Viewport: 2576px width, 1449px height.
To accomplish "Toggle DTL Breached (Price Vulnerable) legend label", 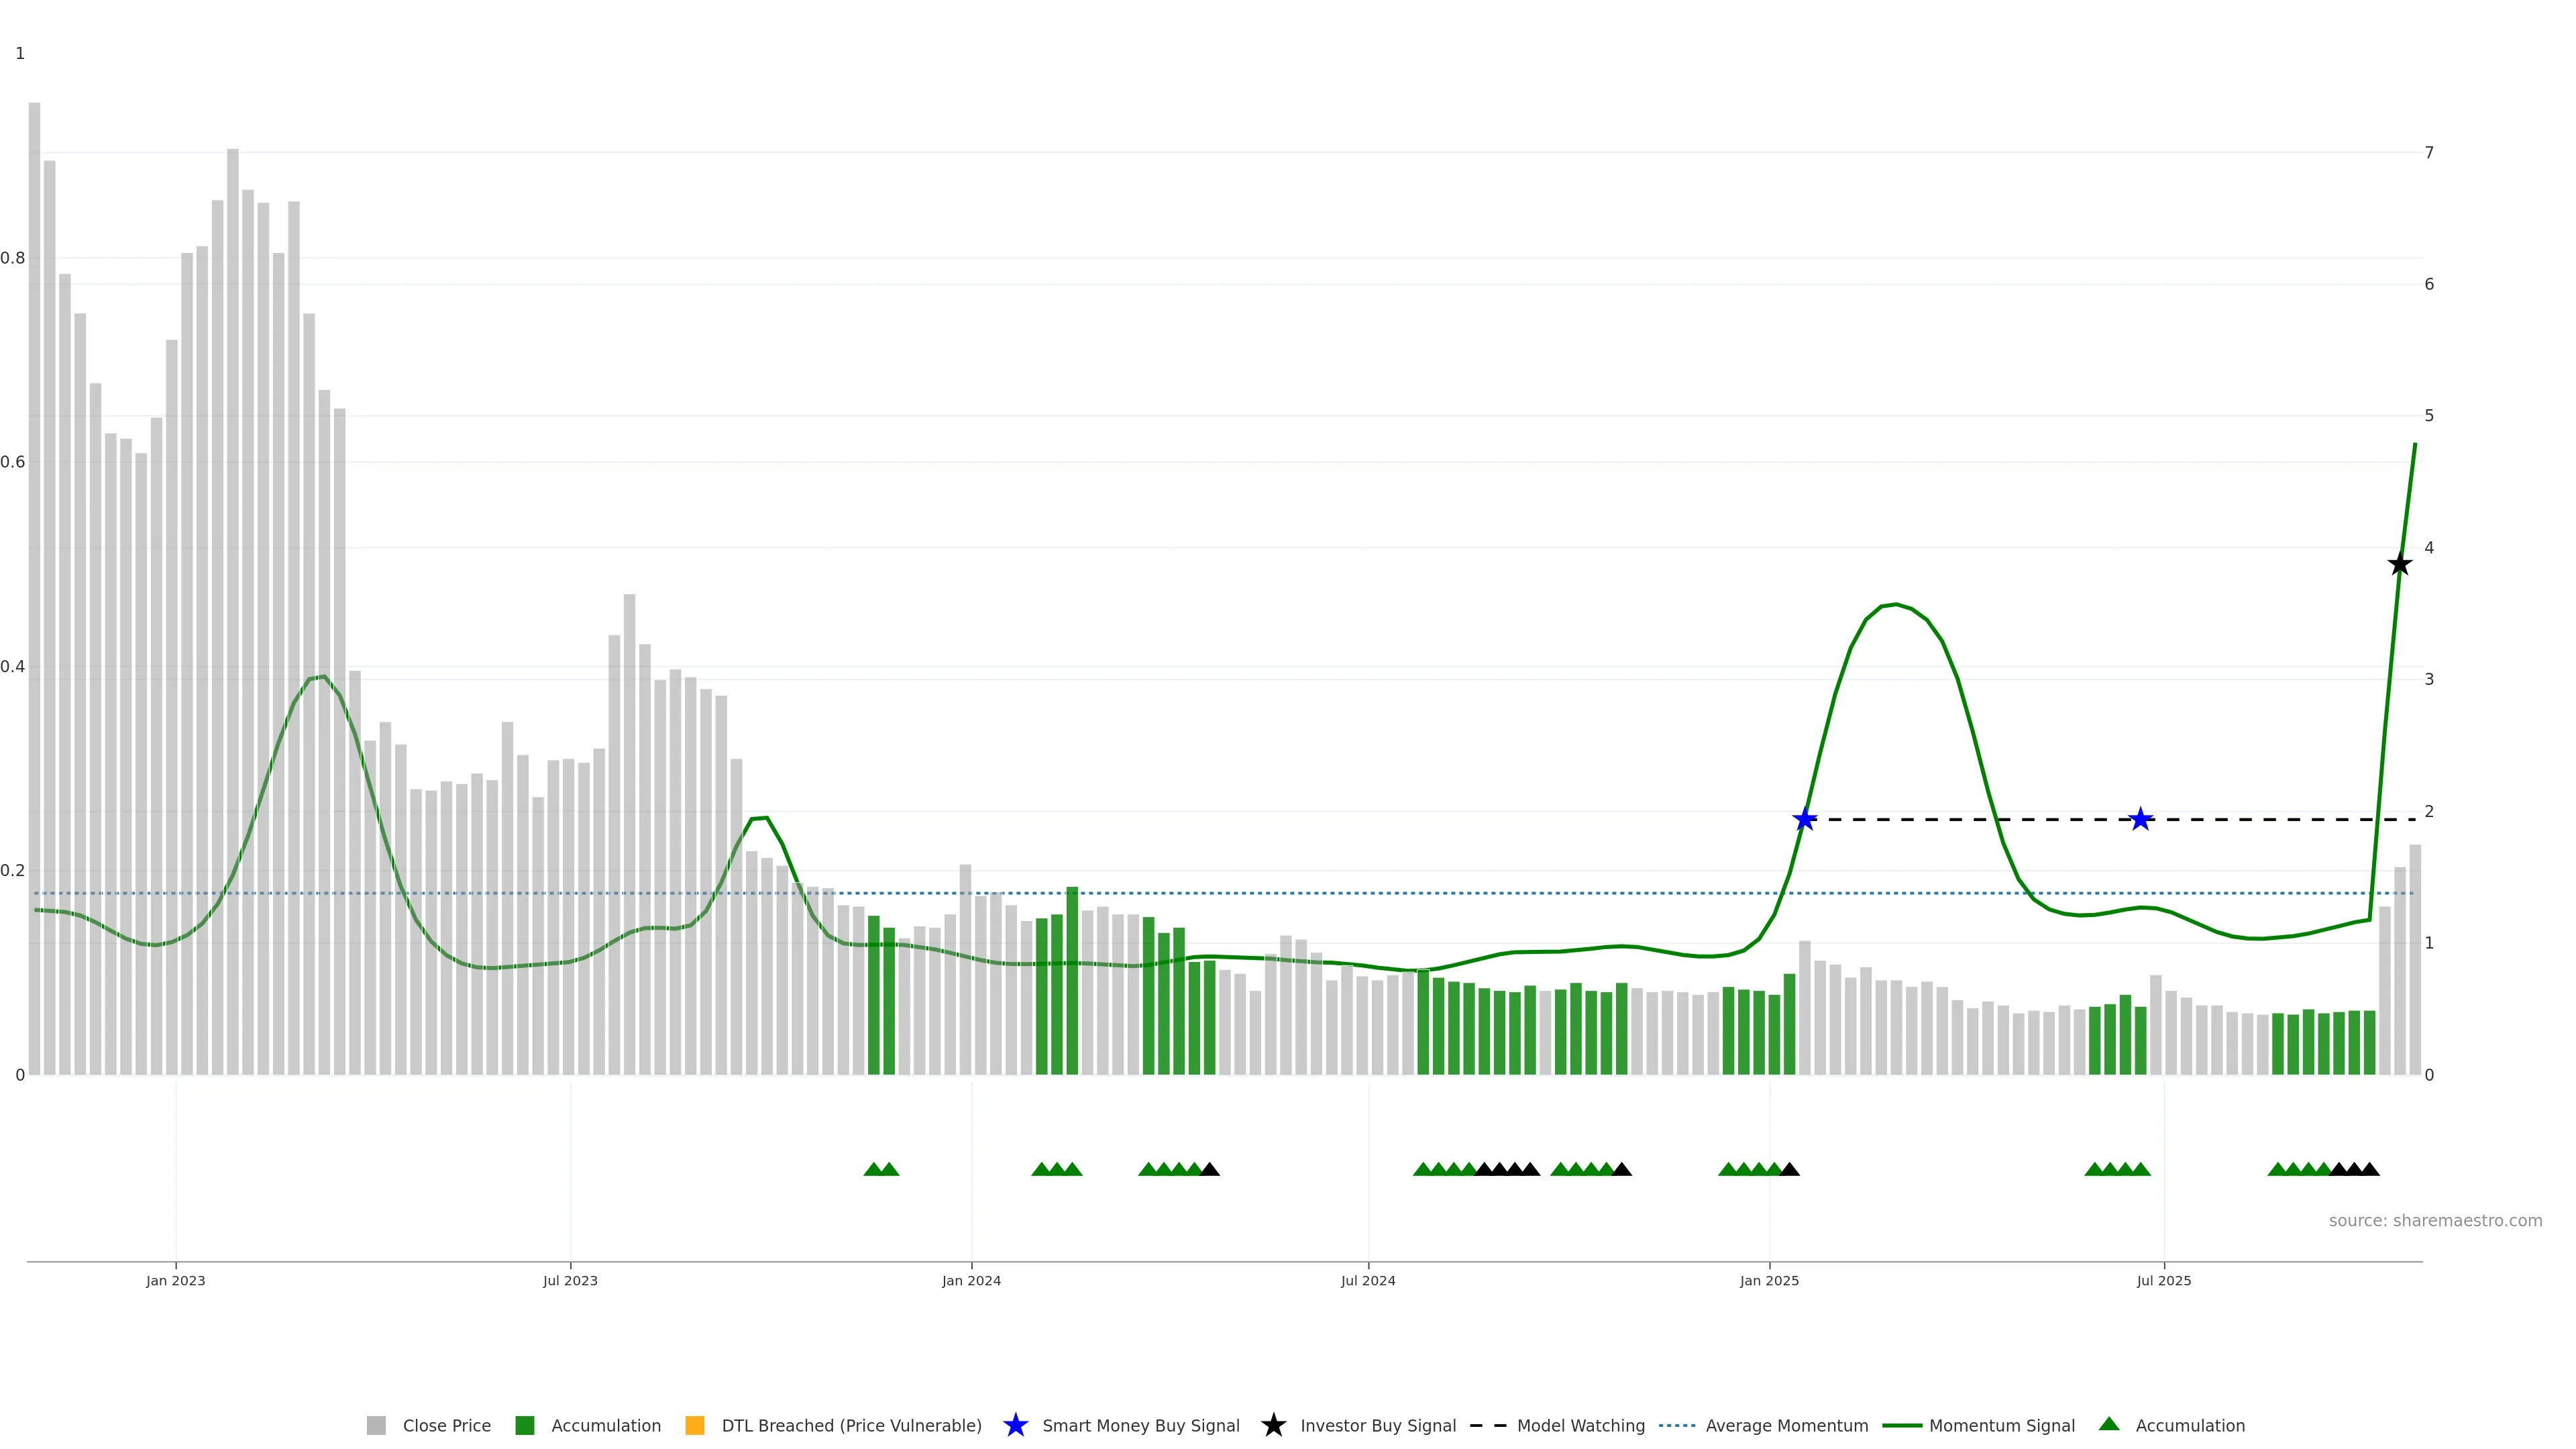I will tap(851, 1425).
